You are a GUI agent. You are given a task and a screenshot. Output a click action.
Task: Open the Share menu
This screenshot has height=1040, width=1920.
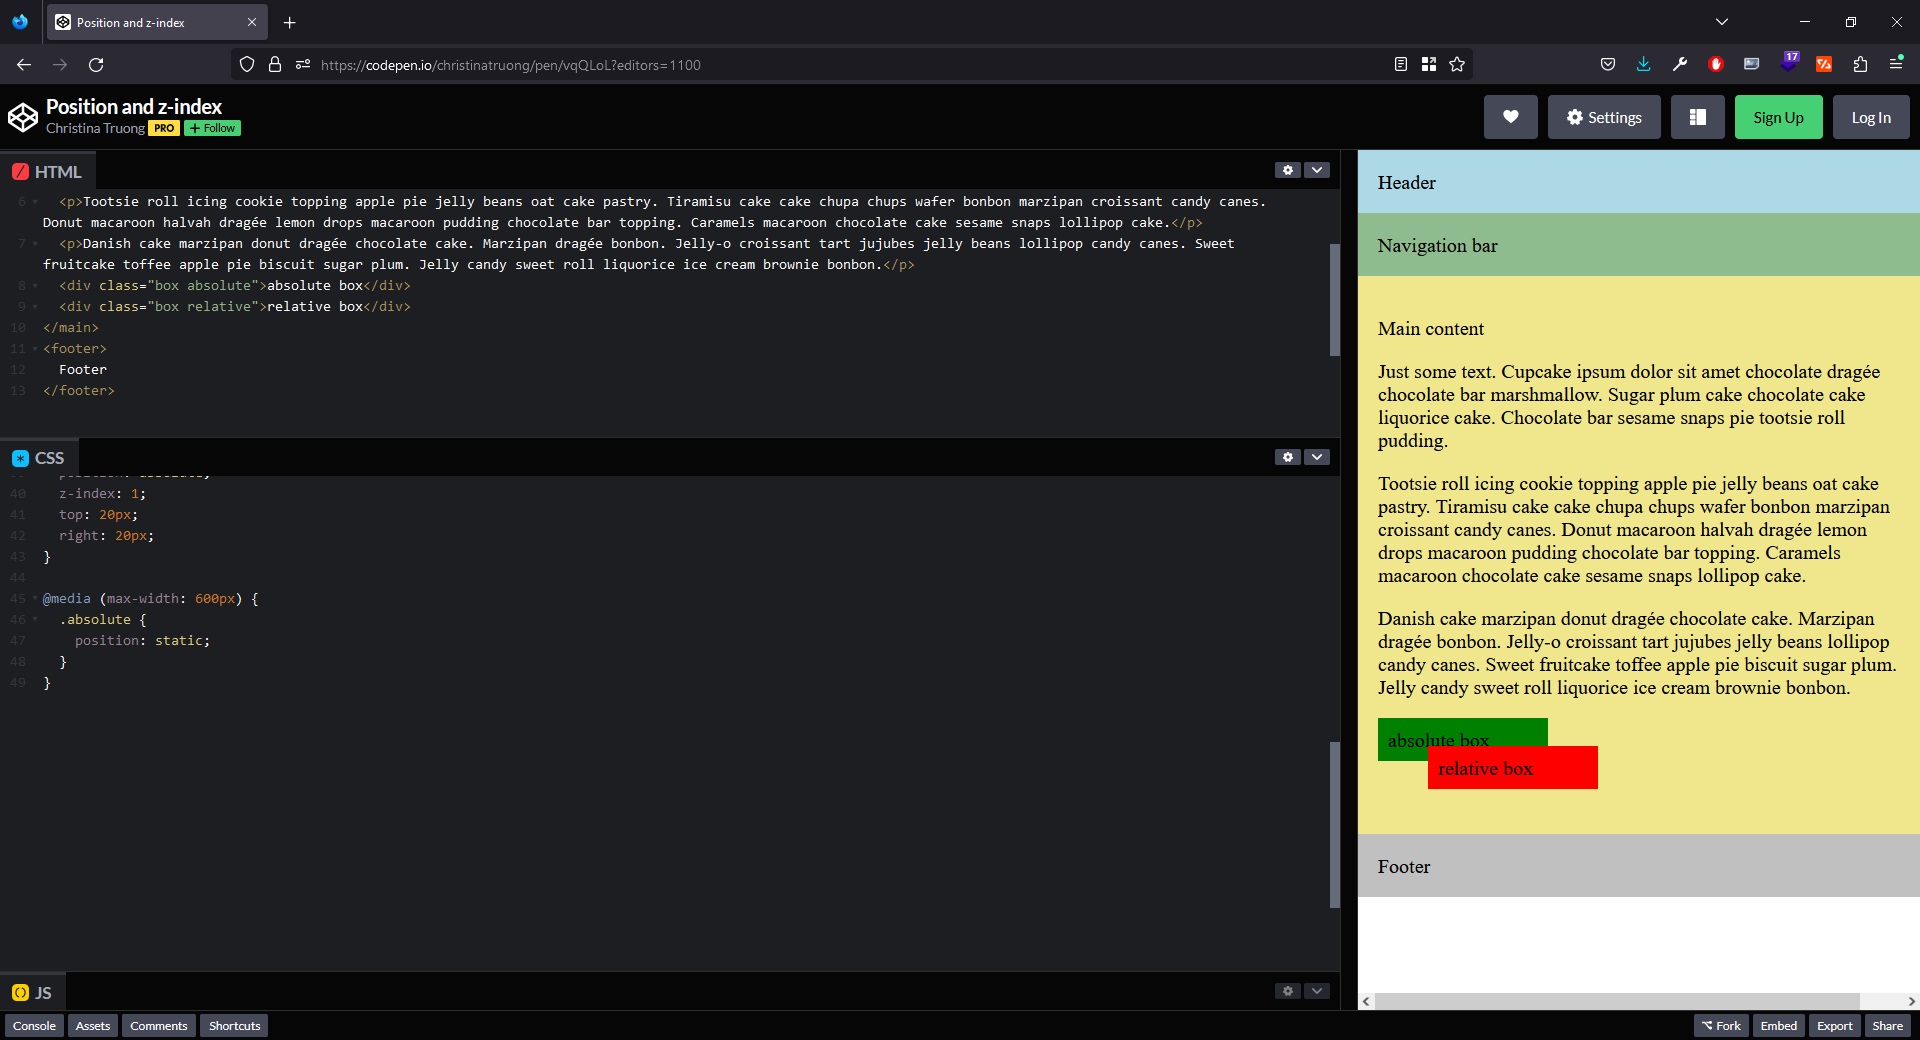tap(1888, 1026)
